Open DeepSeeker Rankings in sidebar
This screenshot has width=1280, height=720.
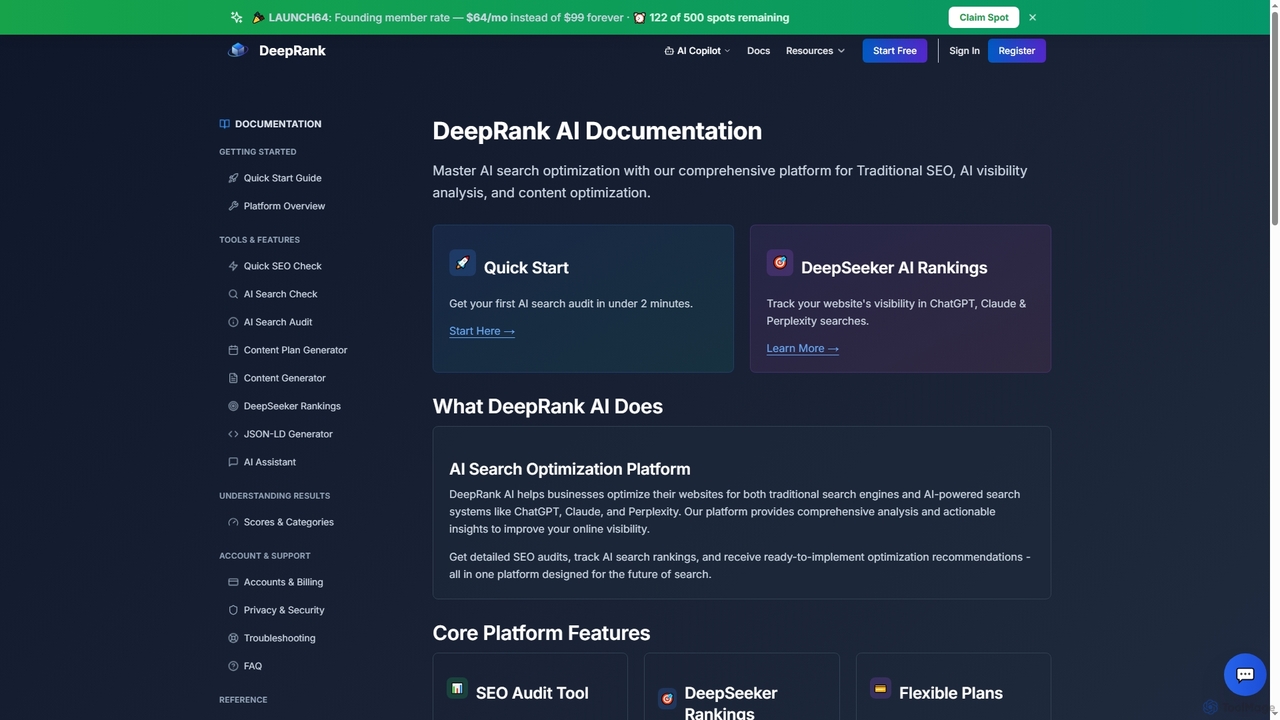click(292, 406)
